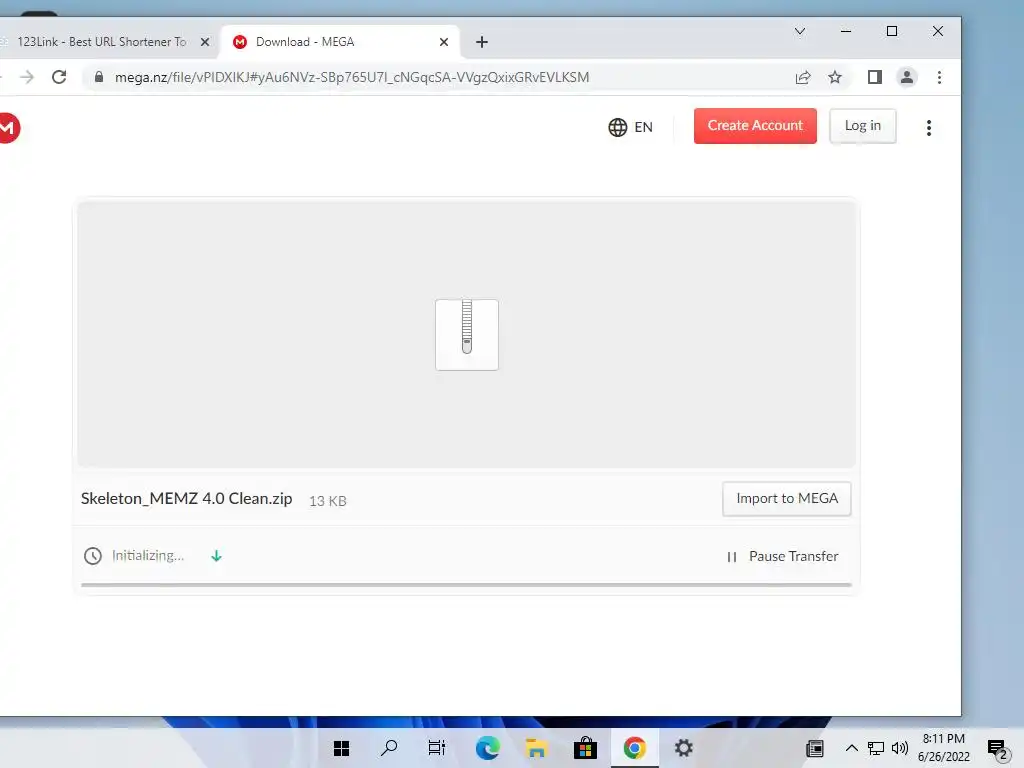Open MEGA page three-dot menu
The height and width of the screenshot is (768, 1024).
tap(929, 127)
